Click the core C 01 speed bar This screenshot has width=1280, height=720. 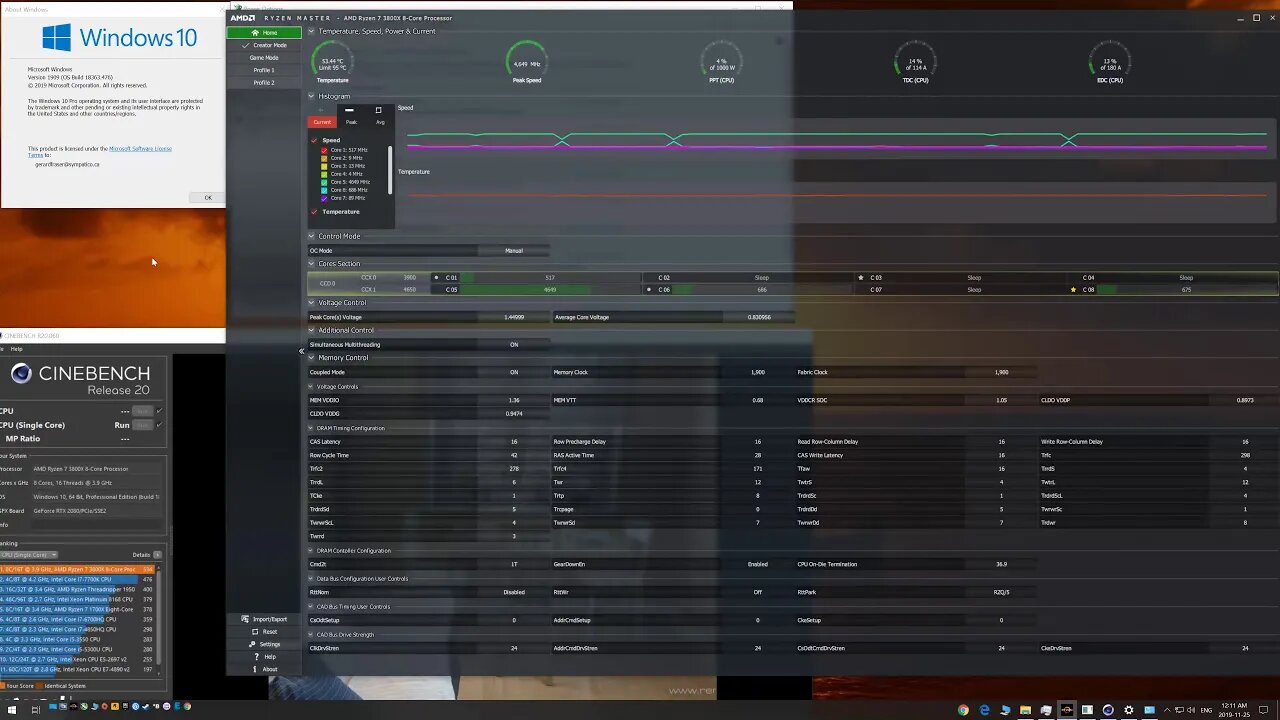click(x=550, y=277)
